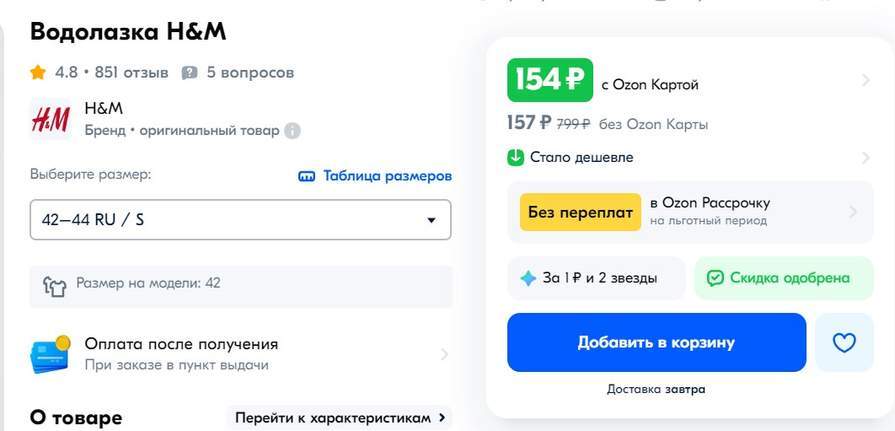895x431 pixels.
Task: Go to Перейти к характеристикам
Action: [x=340, y=418]
